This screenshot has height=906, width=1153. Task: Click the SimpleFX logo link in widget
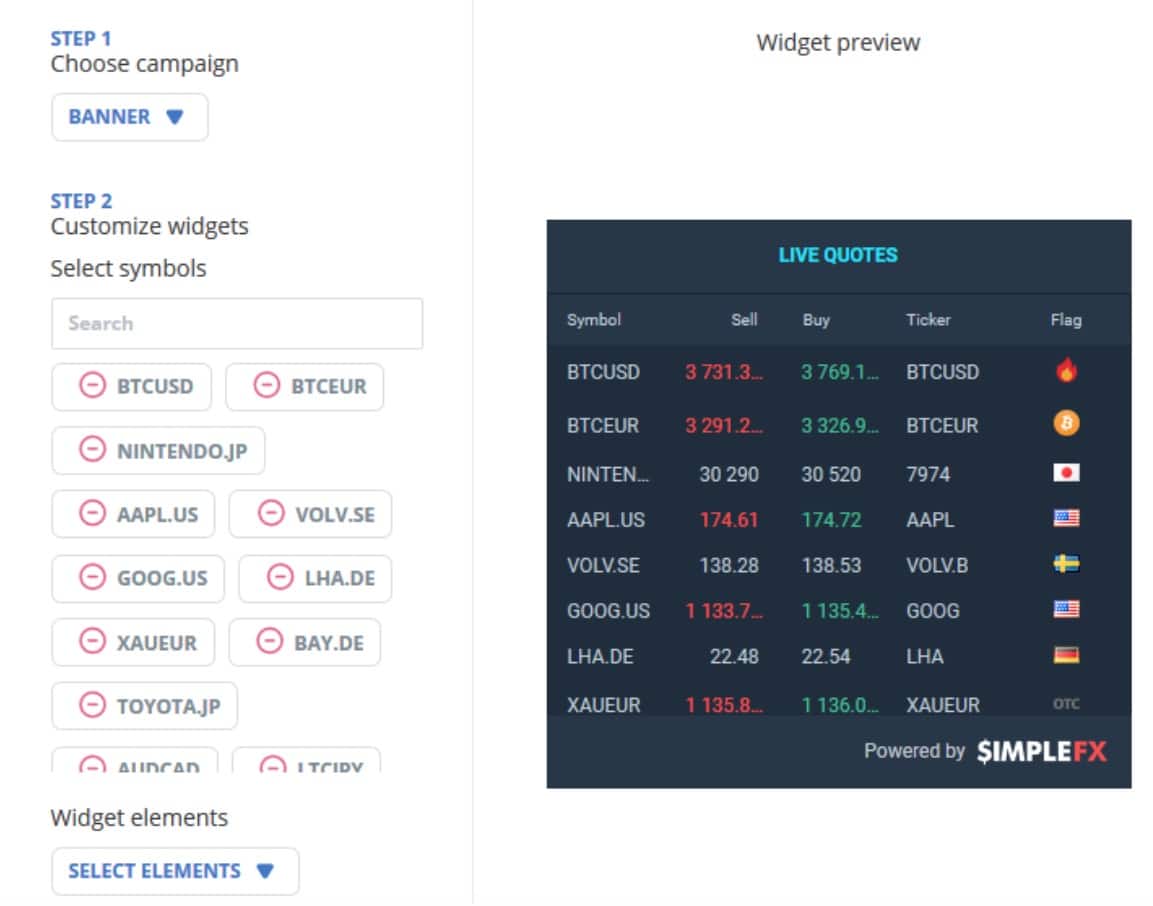click(1041, 751)
